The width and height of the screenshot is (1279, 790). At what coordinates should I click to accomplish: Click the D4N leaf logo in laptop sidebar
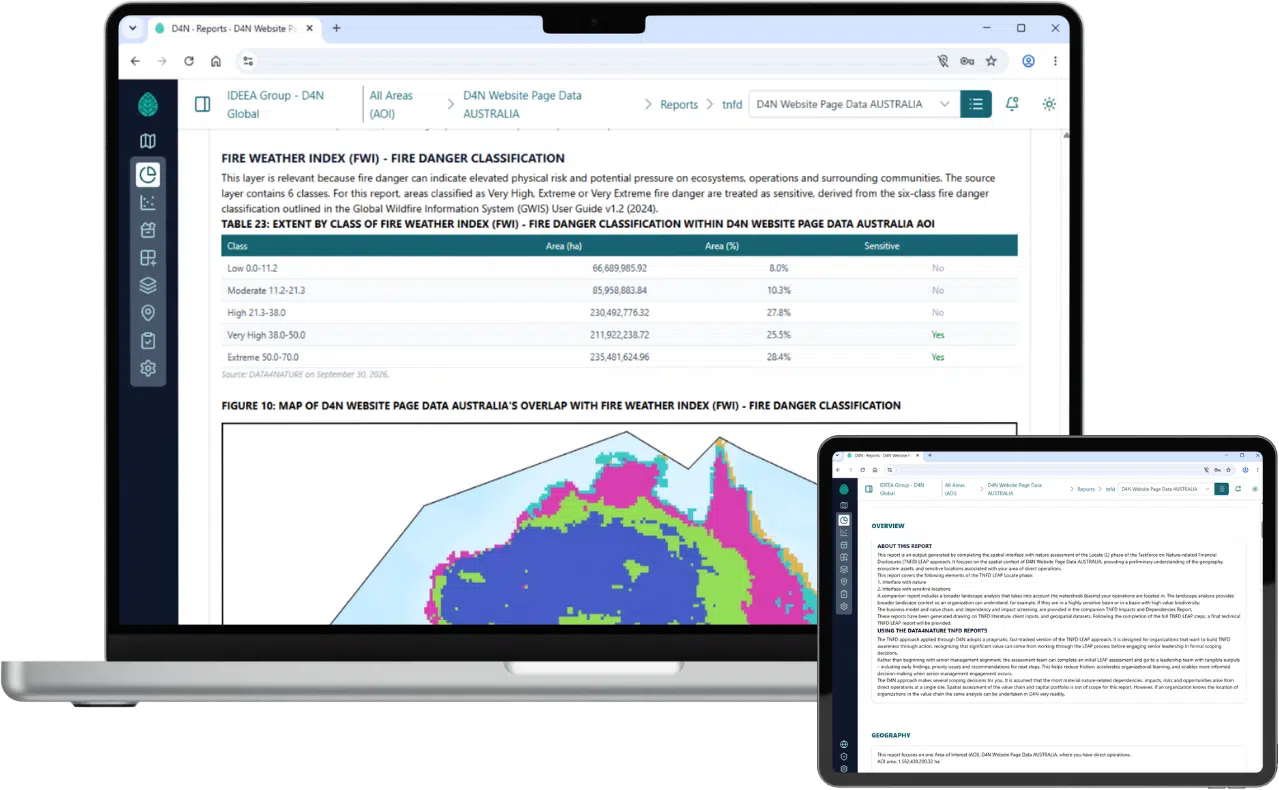point(148,104)
